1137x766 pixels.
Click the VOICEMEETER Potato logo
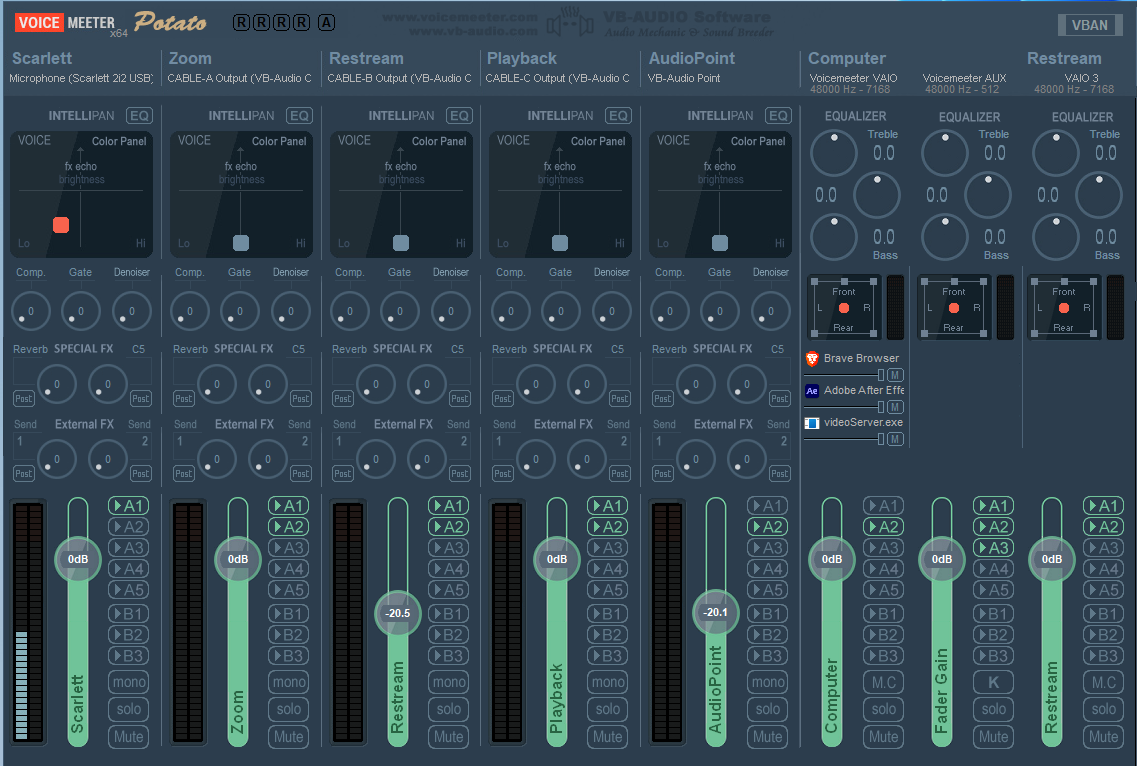[x=110, y=23]
